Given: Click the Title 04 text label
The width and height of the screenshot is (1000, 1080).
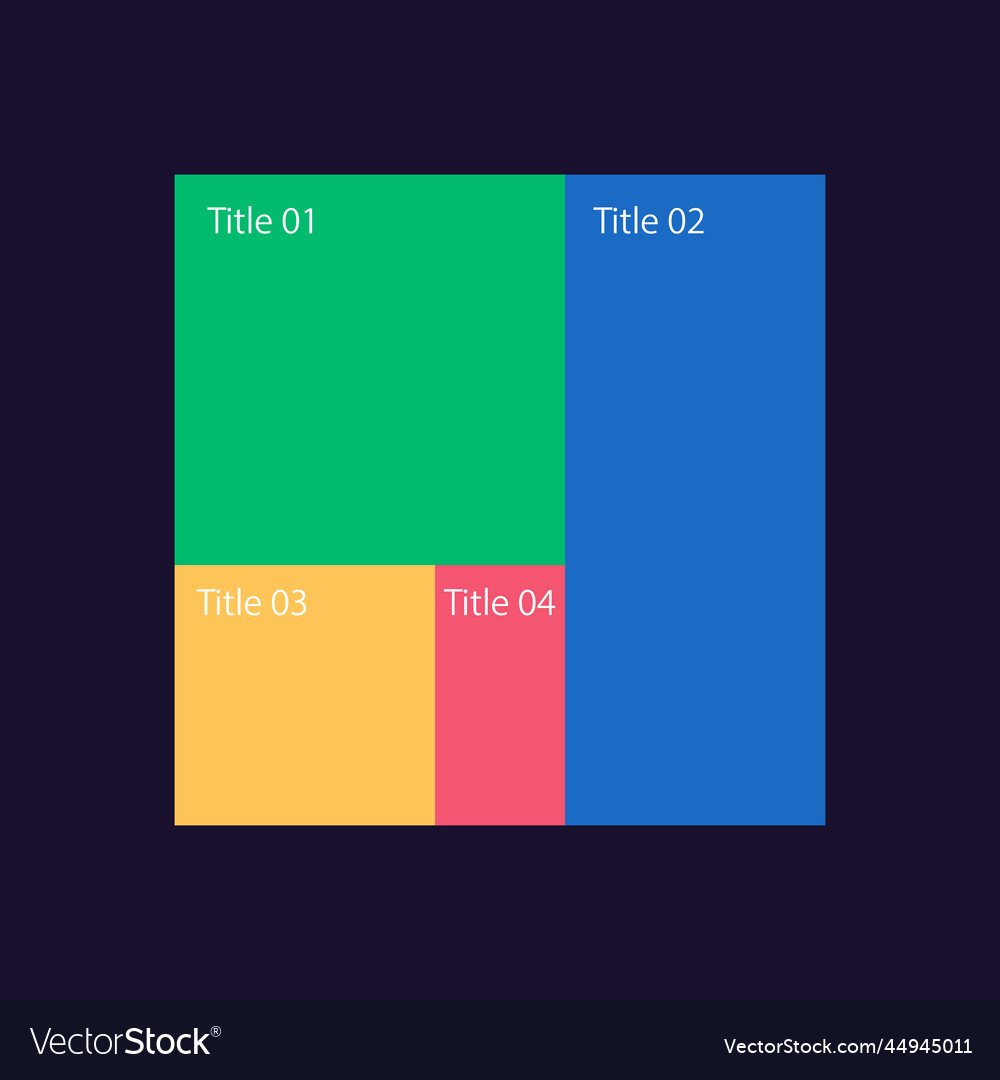Looking at the screenshot, I should pyautogui.click(x=499, y=603).
